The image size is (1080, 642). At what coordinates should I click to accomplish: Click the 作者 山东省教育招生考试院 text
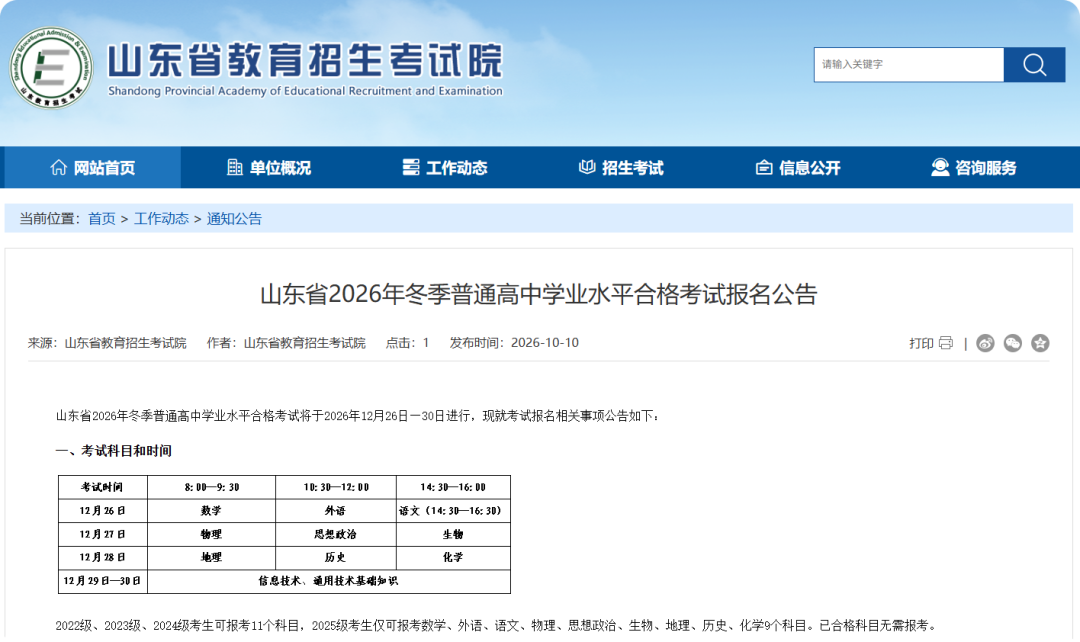(286, 343)
